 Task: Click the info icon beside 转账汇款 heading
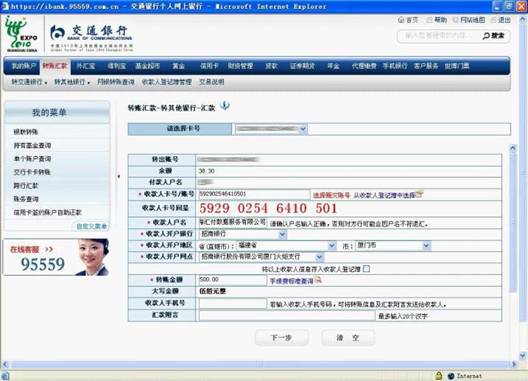click(x=225, y=106)
